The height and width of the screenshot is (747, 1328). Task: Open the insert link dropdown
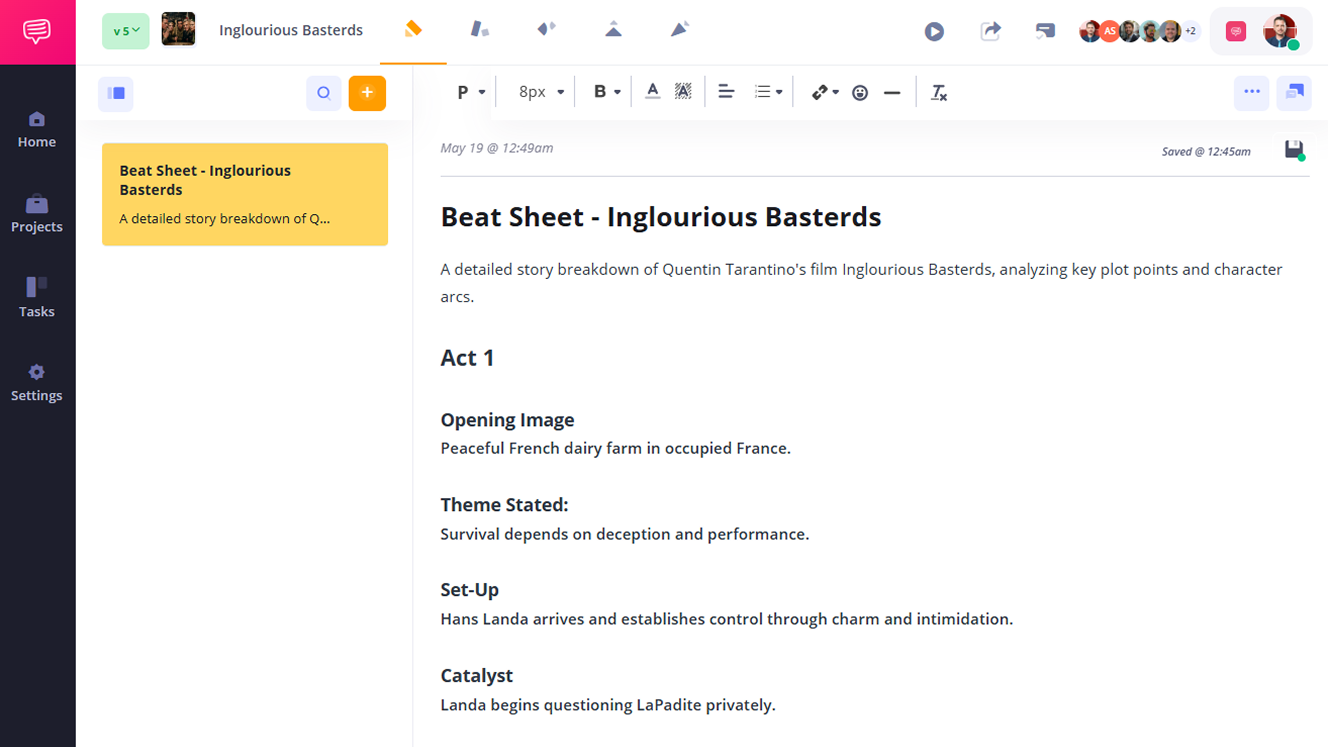[x=825, y=92]
